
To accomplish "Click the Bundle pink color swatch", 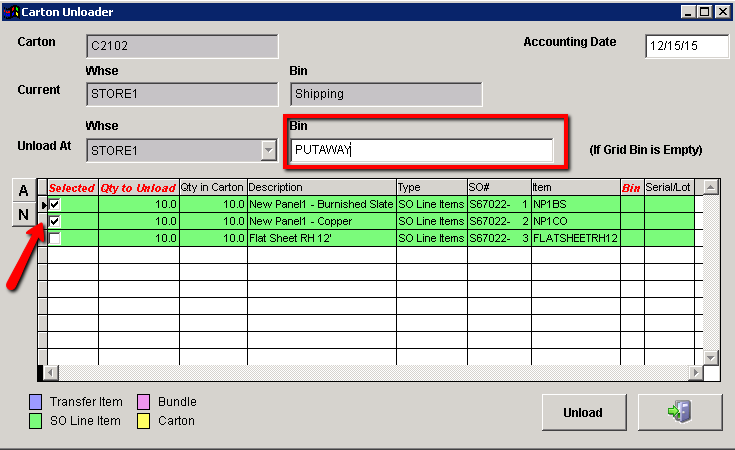I will 144,402.
